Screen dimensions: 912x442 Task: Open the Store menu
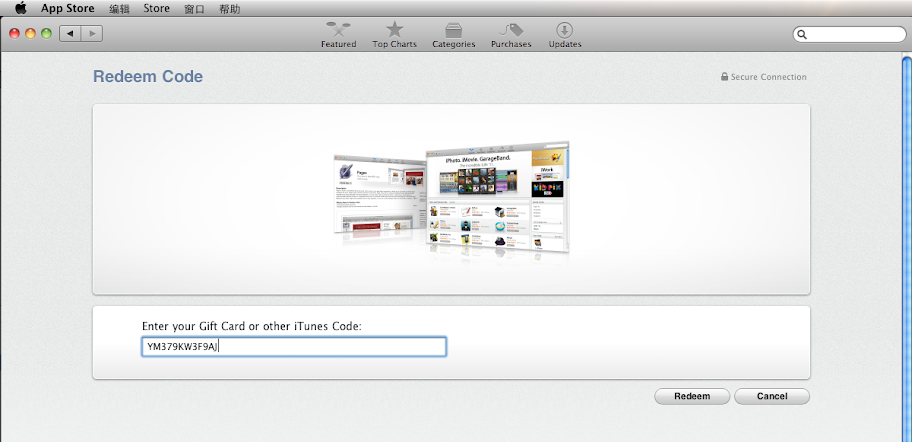click(x=156, y=9)
